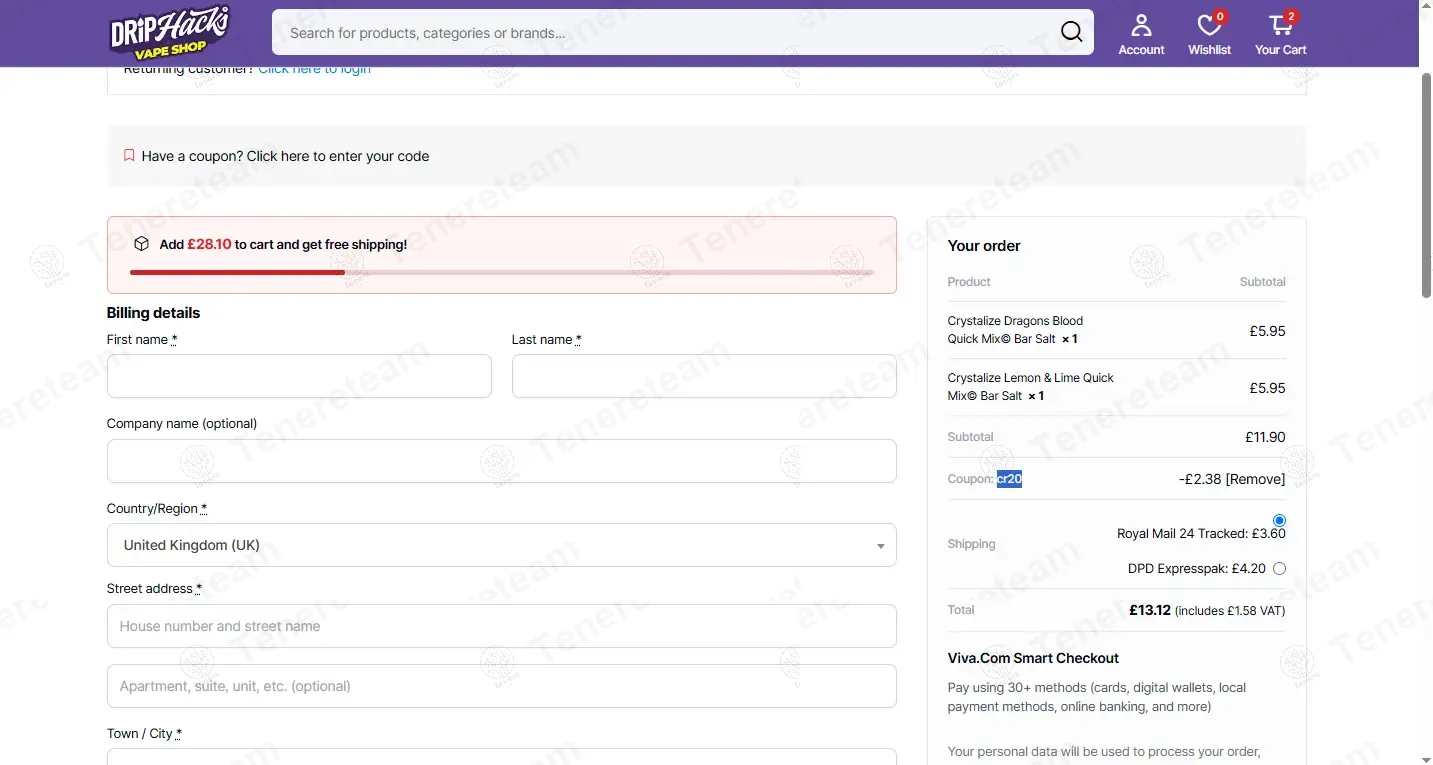Remove the cr20 coupon
Viewport: 1433px width, 765px height.
1255,479
